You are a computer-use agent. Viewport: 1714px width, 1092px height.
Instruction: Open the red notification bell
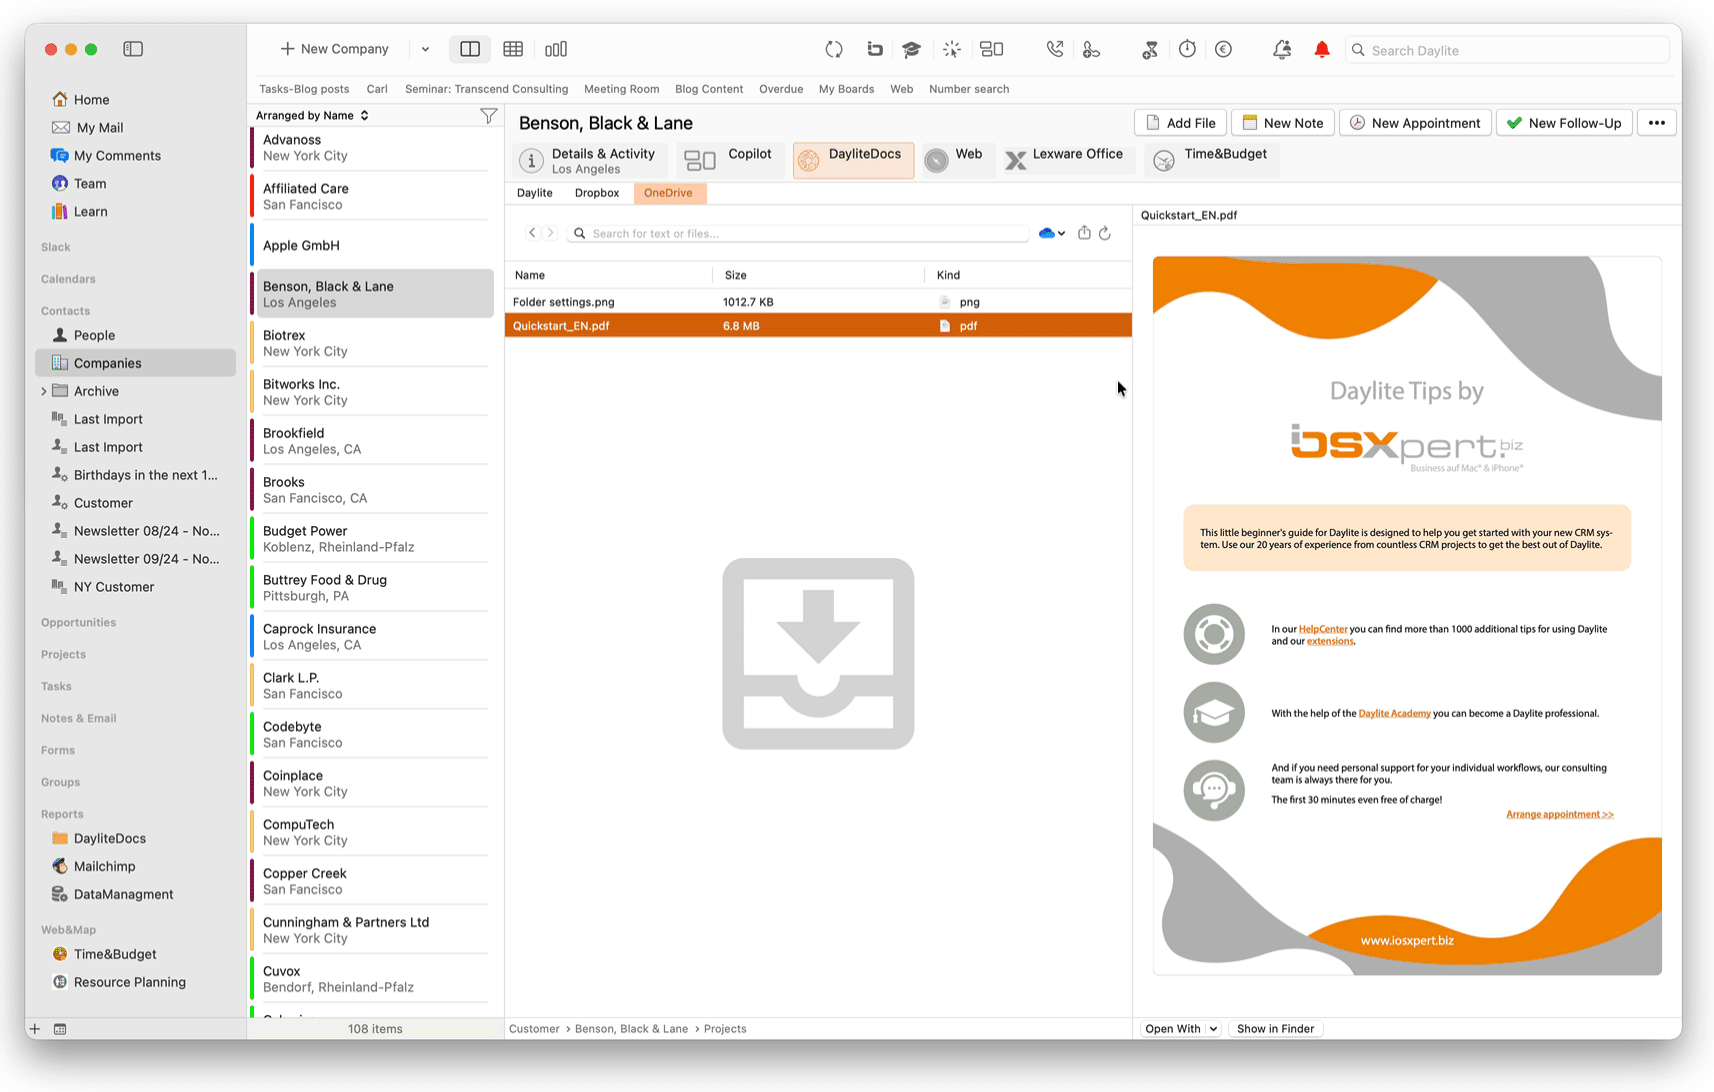coord(1322,49)
